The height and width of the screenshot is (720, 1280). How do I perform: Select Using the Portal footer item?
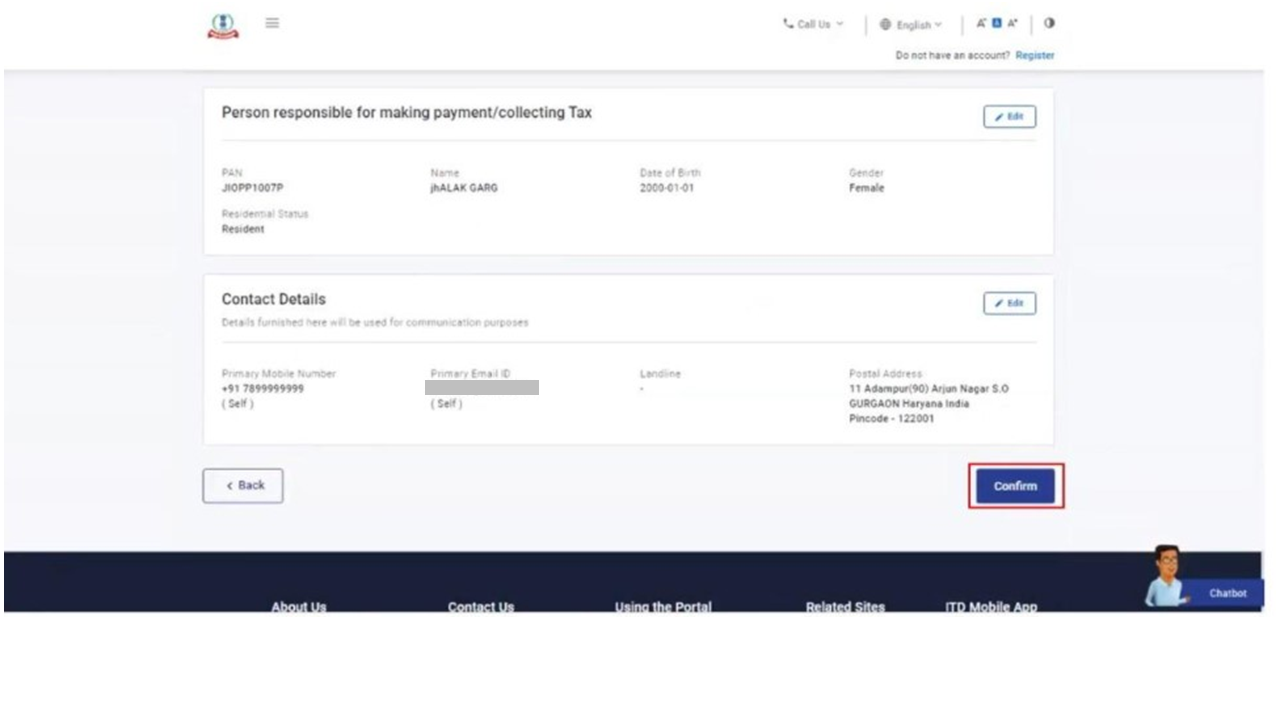click(663, 606)
